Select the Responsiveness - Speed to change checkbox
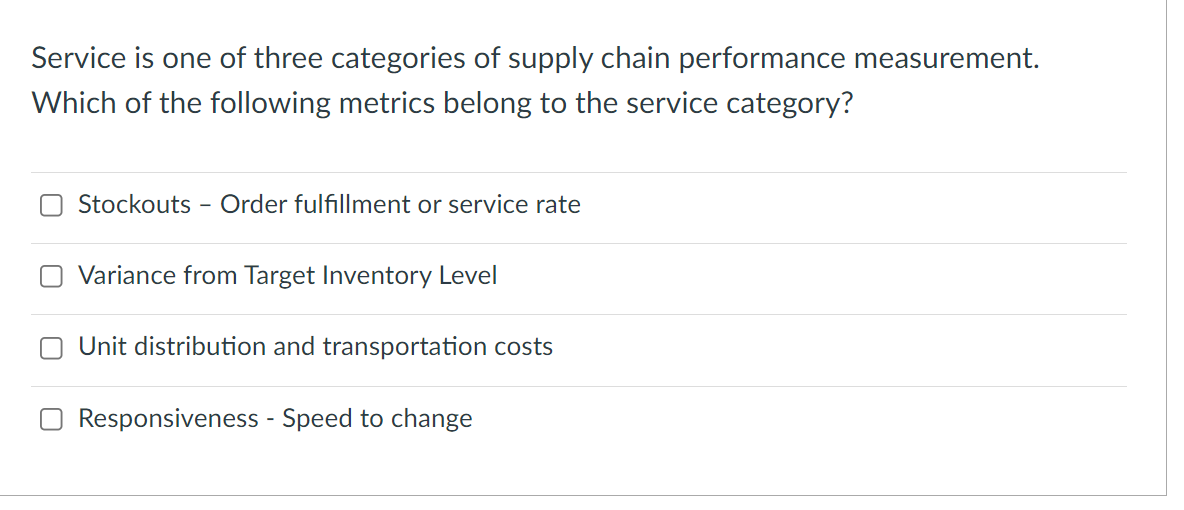This screenshot has height=510, width=1184. click(x=51, y=419)
